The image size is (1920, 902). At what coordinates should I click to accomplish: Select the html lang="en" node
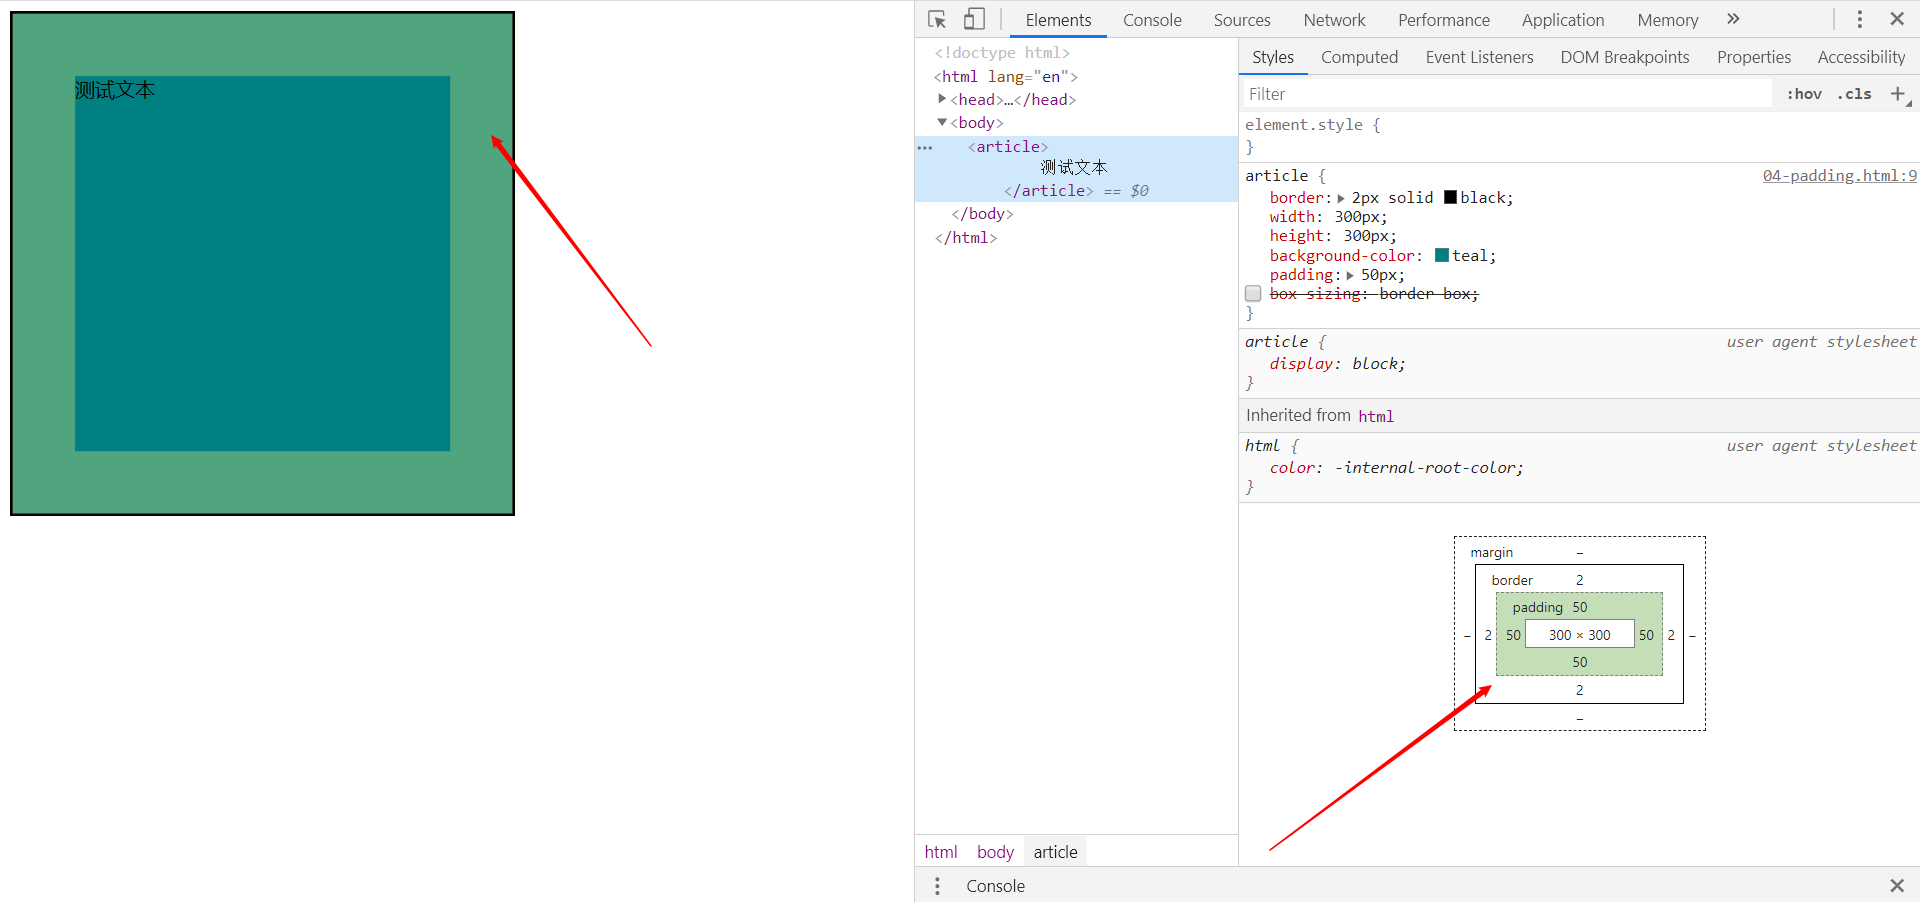(x=1006, y=76)
